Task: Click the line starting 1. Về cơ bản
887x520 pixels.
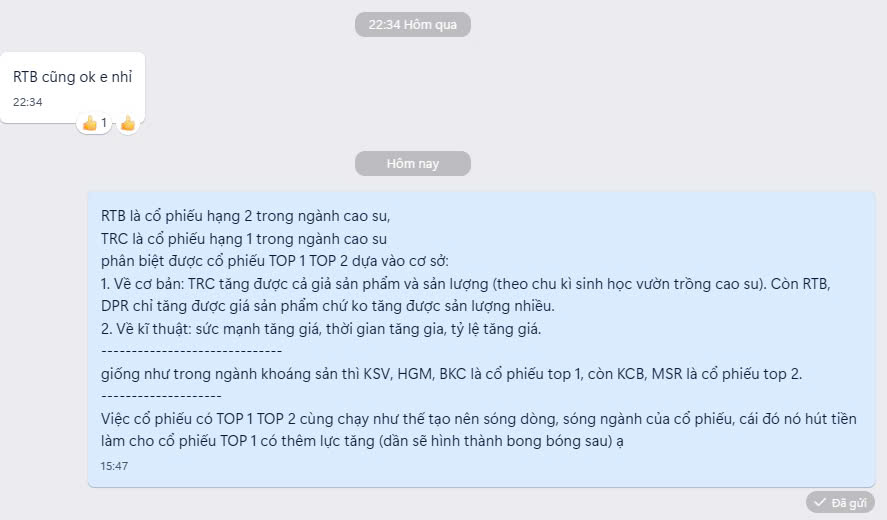Action: pos(466,283)
